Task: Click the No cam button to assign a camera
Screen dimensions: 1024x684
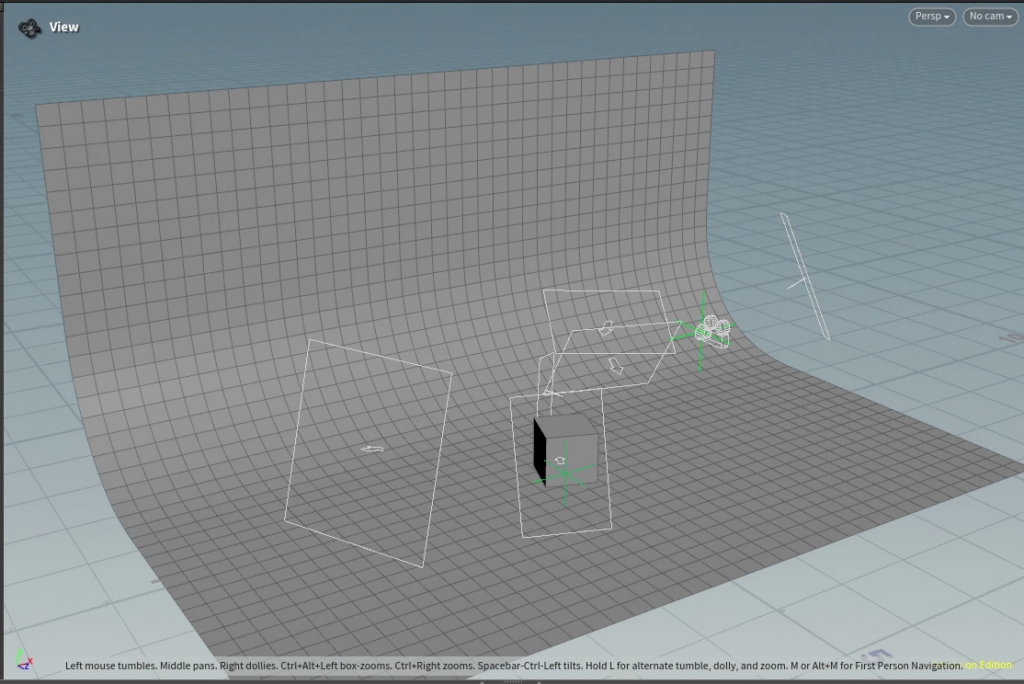Action: click(x=988, y=16)
